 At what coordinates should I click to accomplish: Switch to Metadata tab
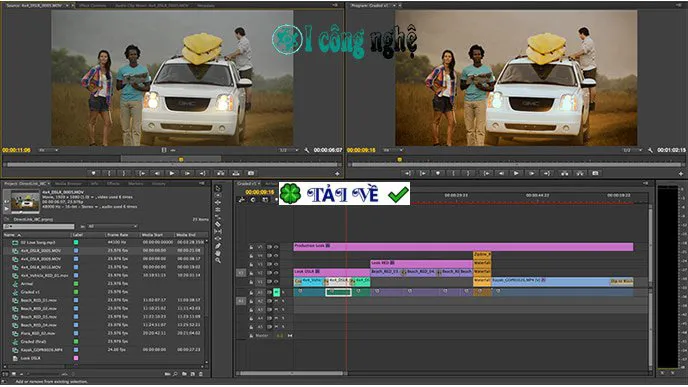tap(206, 6)
